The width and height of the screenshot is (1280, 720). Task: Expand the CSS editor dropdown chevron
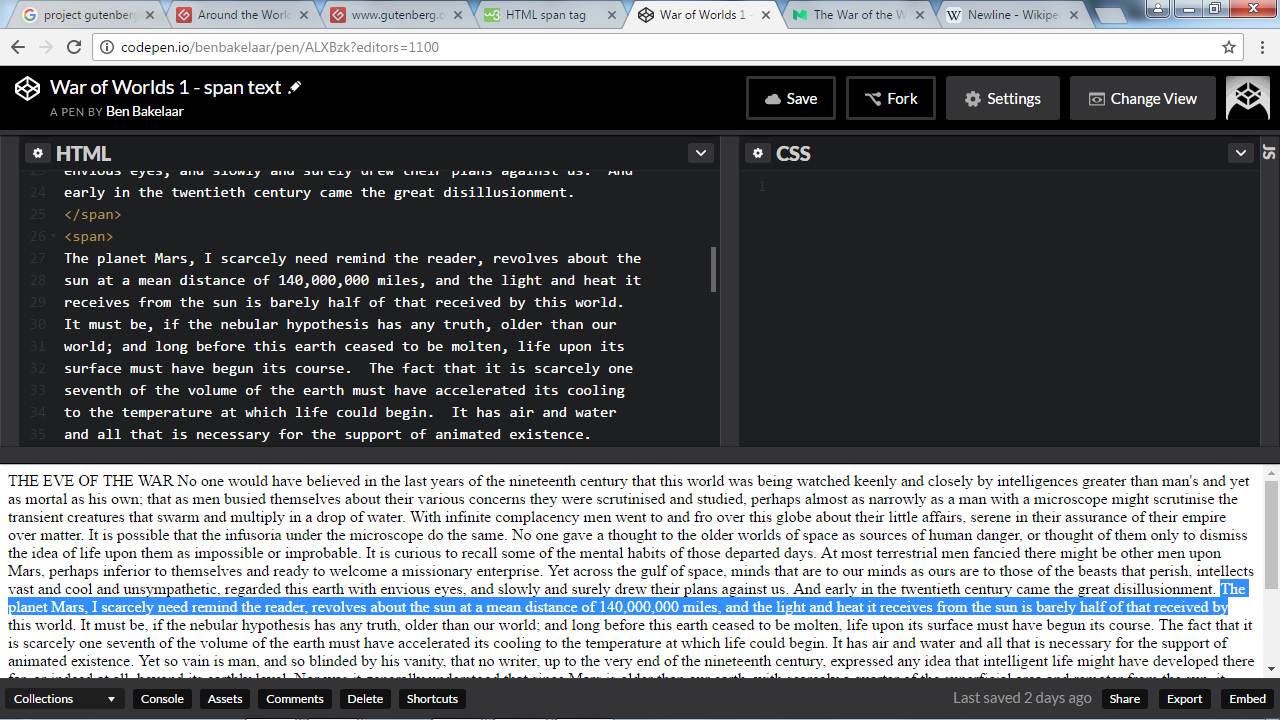[1240, 153]
